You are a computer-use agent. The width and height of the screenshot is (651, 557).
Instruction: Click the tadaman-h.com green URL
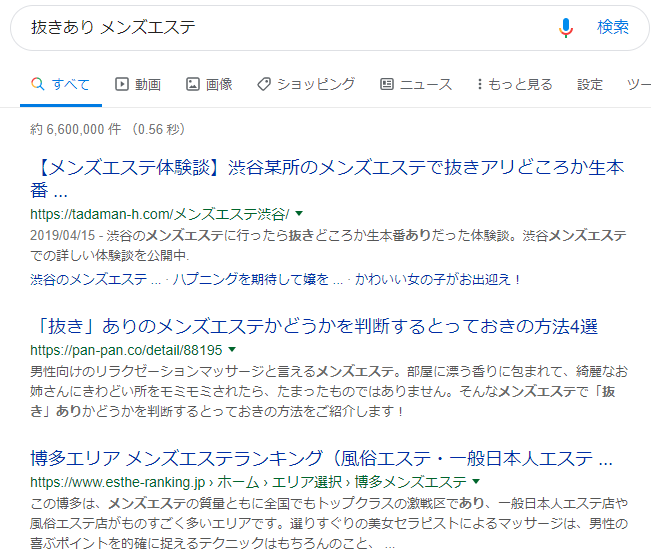[160, 214]
